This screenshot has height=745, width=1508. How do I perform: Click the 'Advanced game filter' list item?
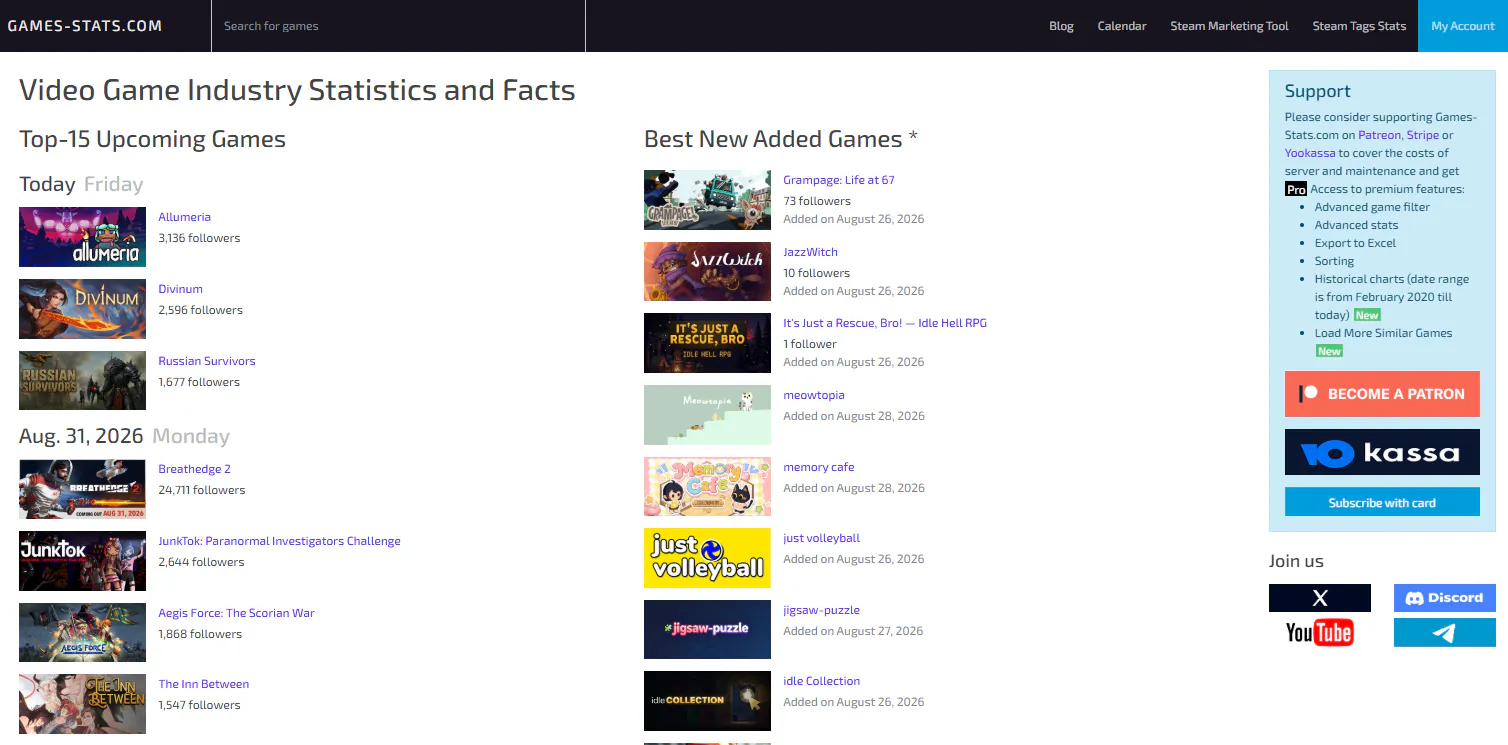(1372, 207)
